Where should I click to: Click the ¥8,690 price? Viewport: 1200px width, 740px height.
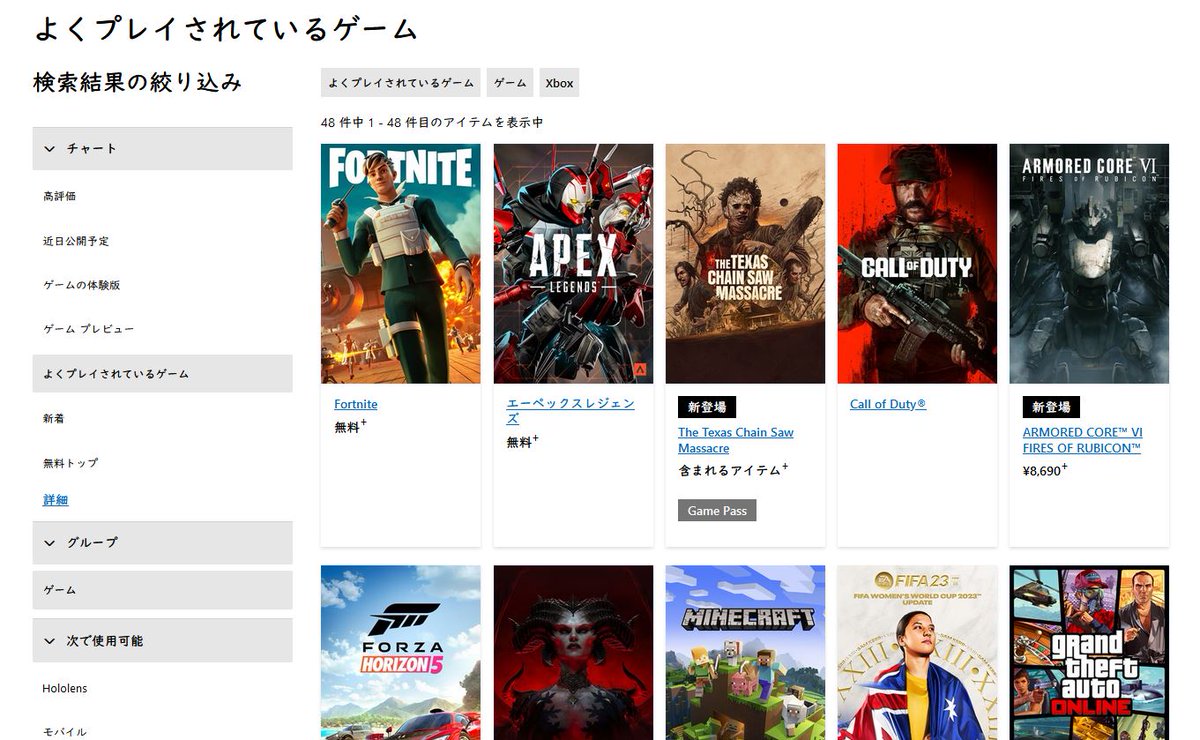click(1044, 470)
